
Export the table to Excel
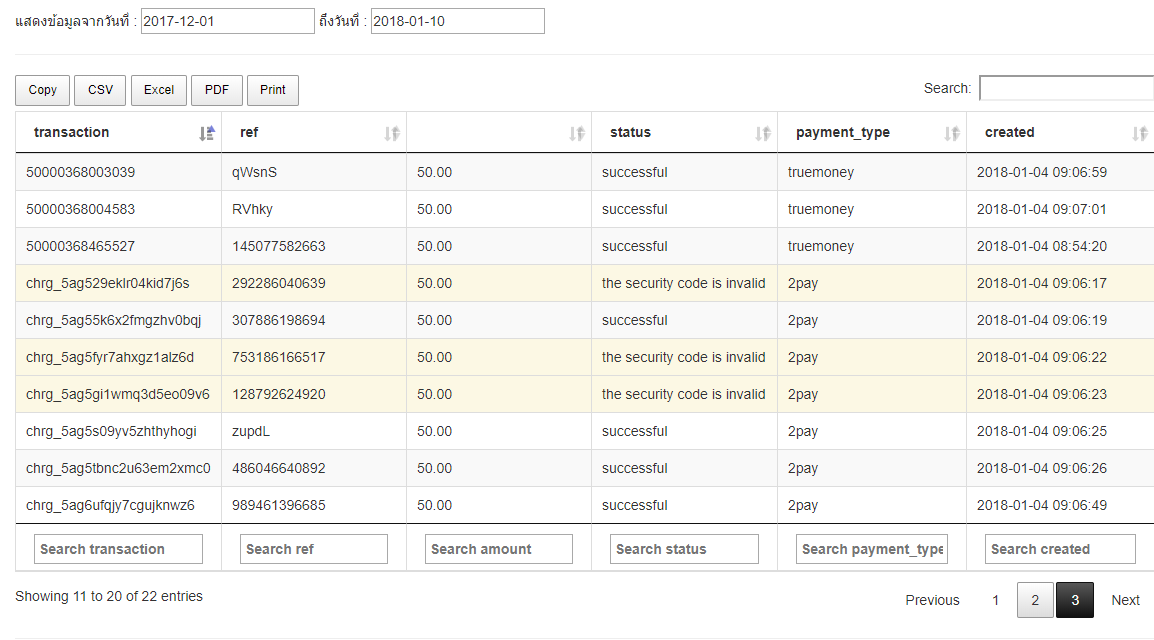(x=159, y=90)
